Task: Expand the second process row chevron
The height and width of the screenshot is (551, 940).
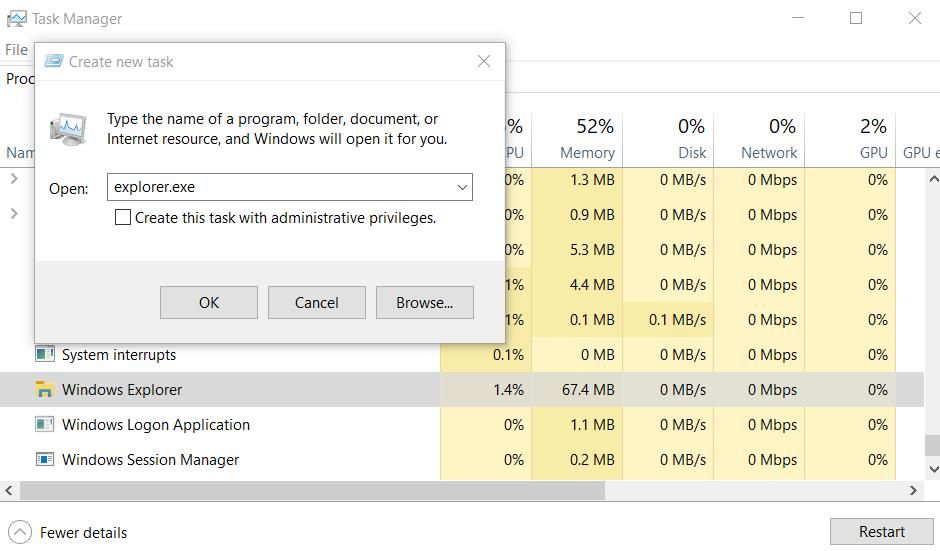Action: click(x=14, y=213)
